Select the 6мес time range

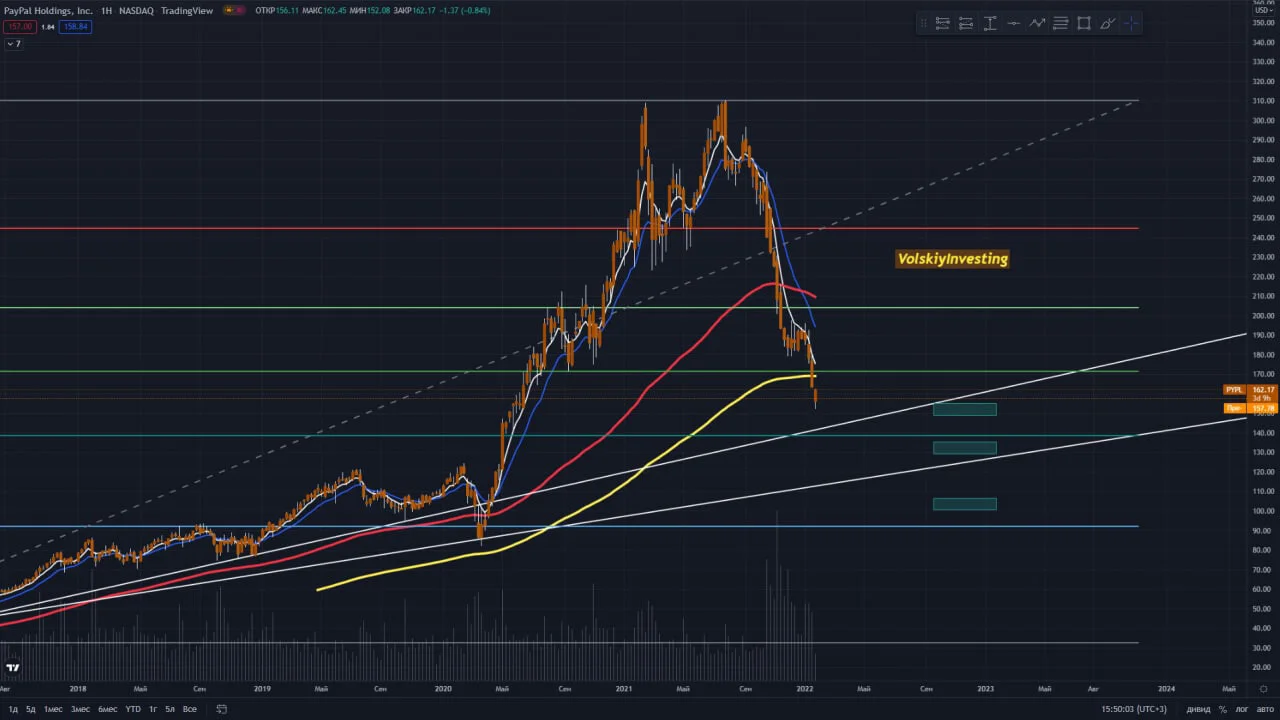107,709
